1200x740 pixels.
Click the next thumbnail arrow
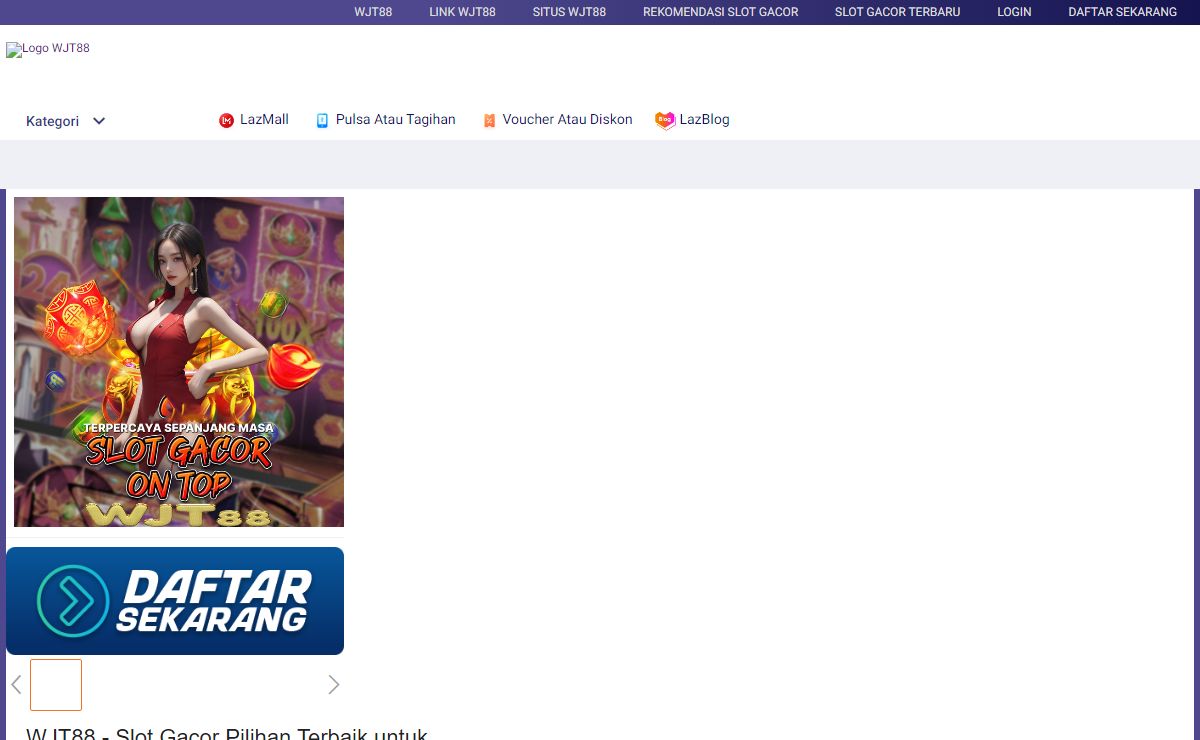tap(334, 685)
